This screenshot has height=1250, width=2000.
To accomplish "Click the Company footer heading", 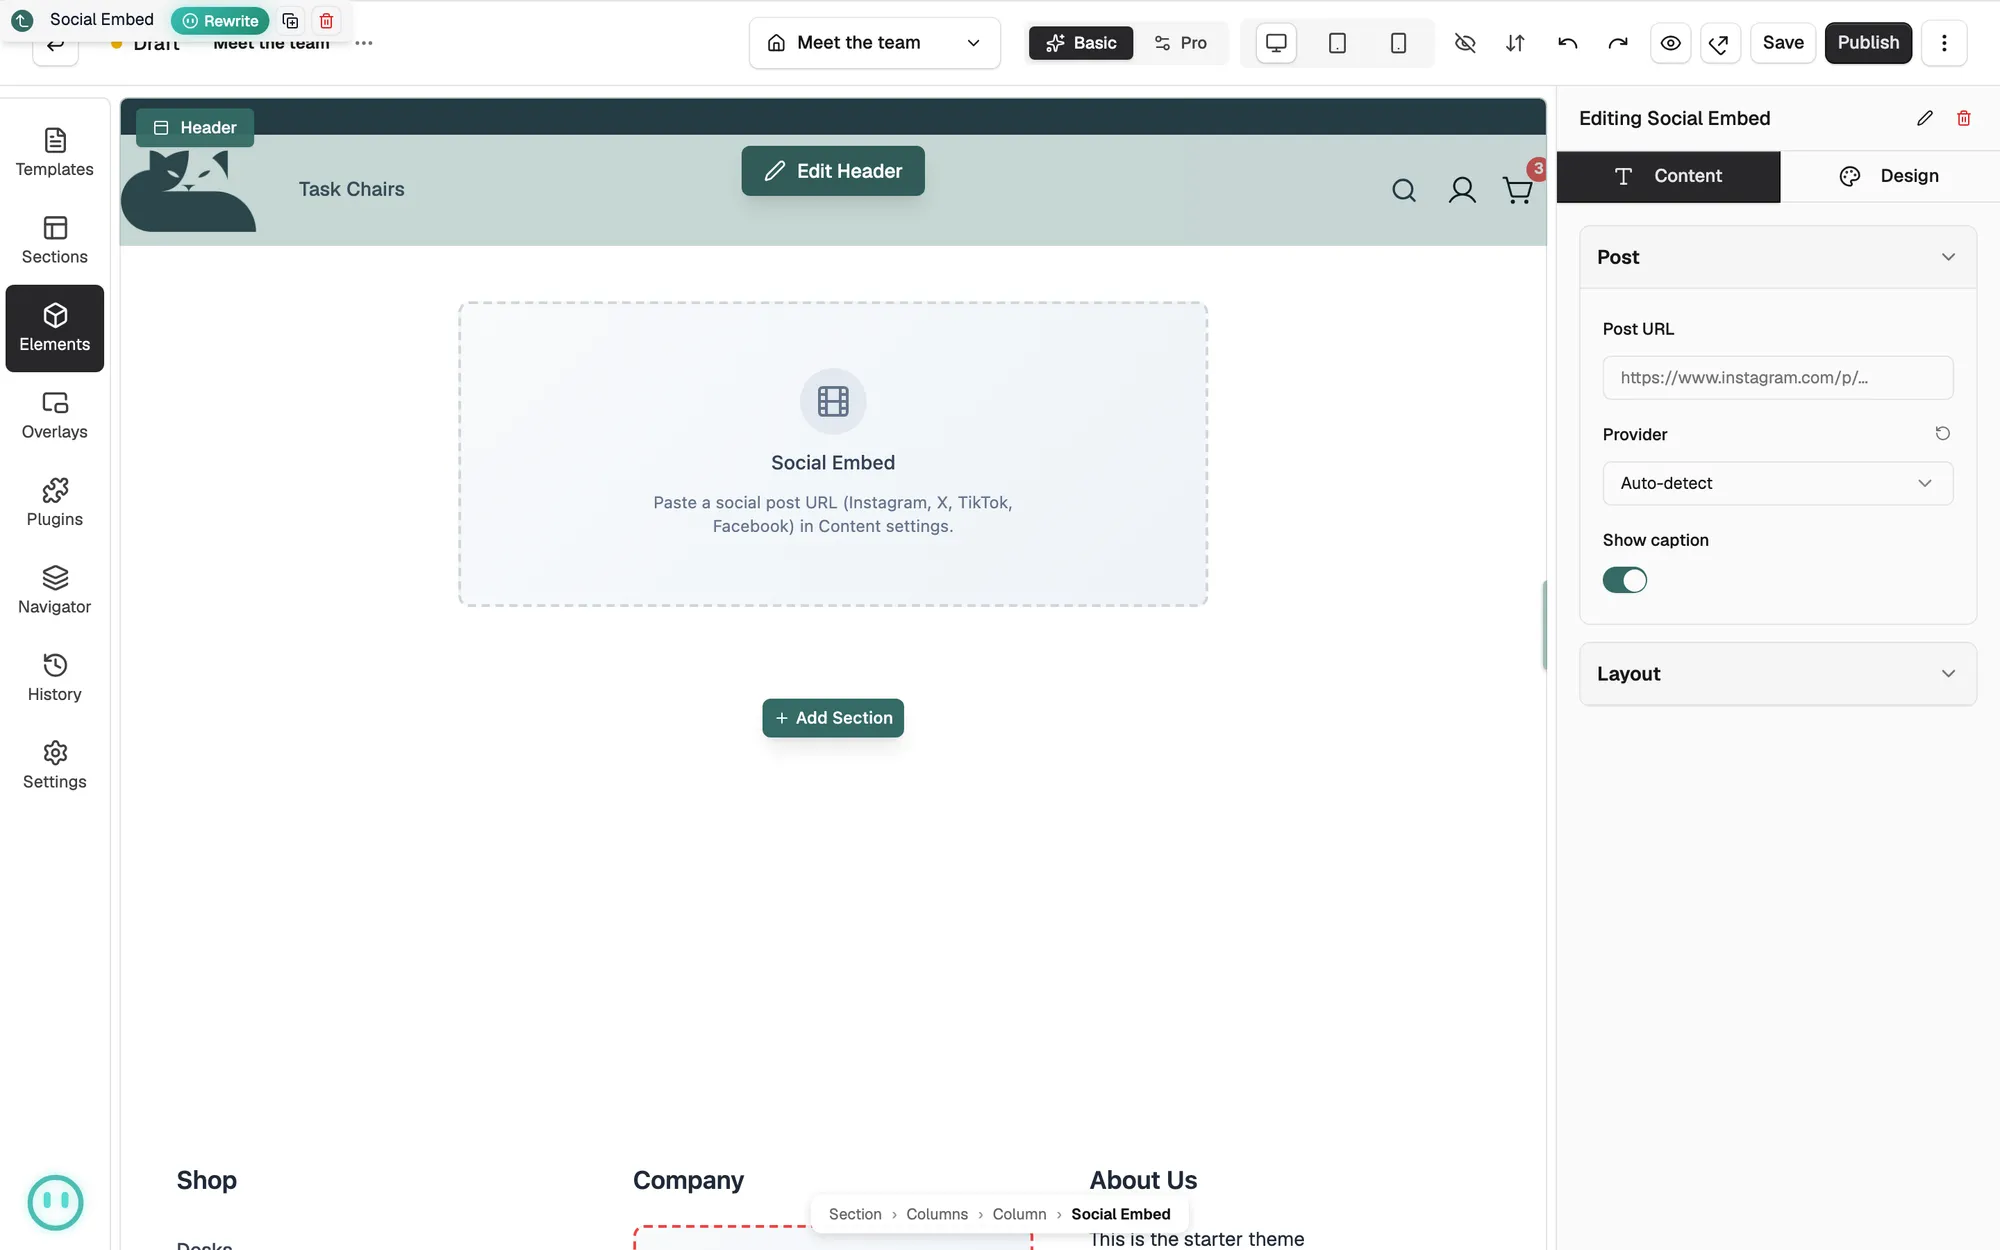I will point(688,1180).
